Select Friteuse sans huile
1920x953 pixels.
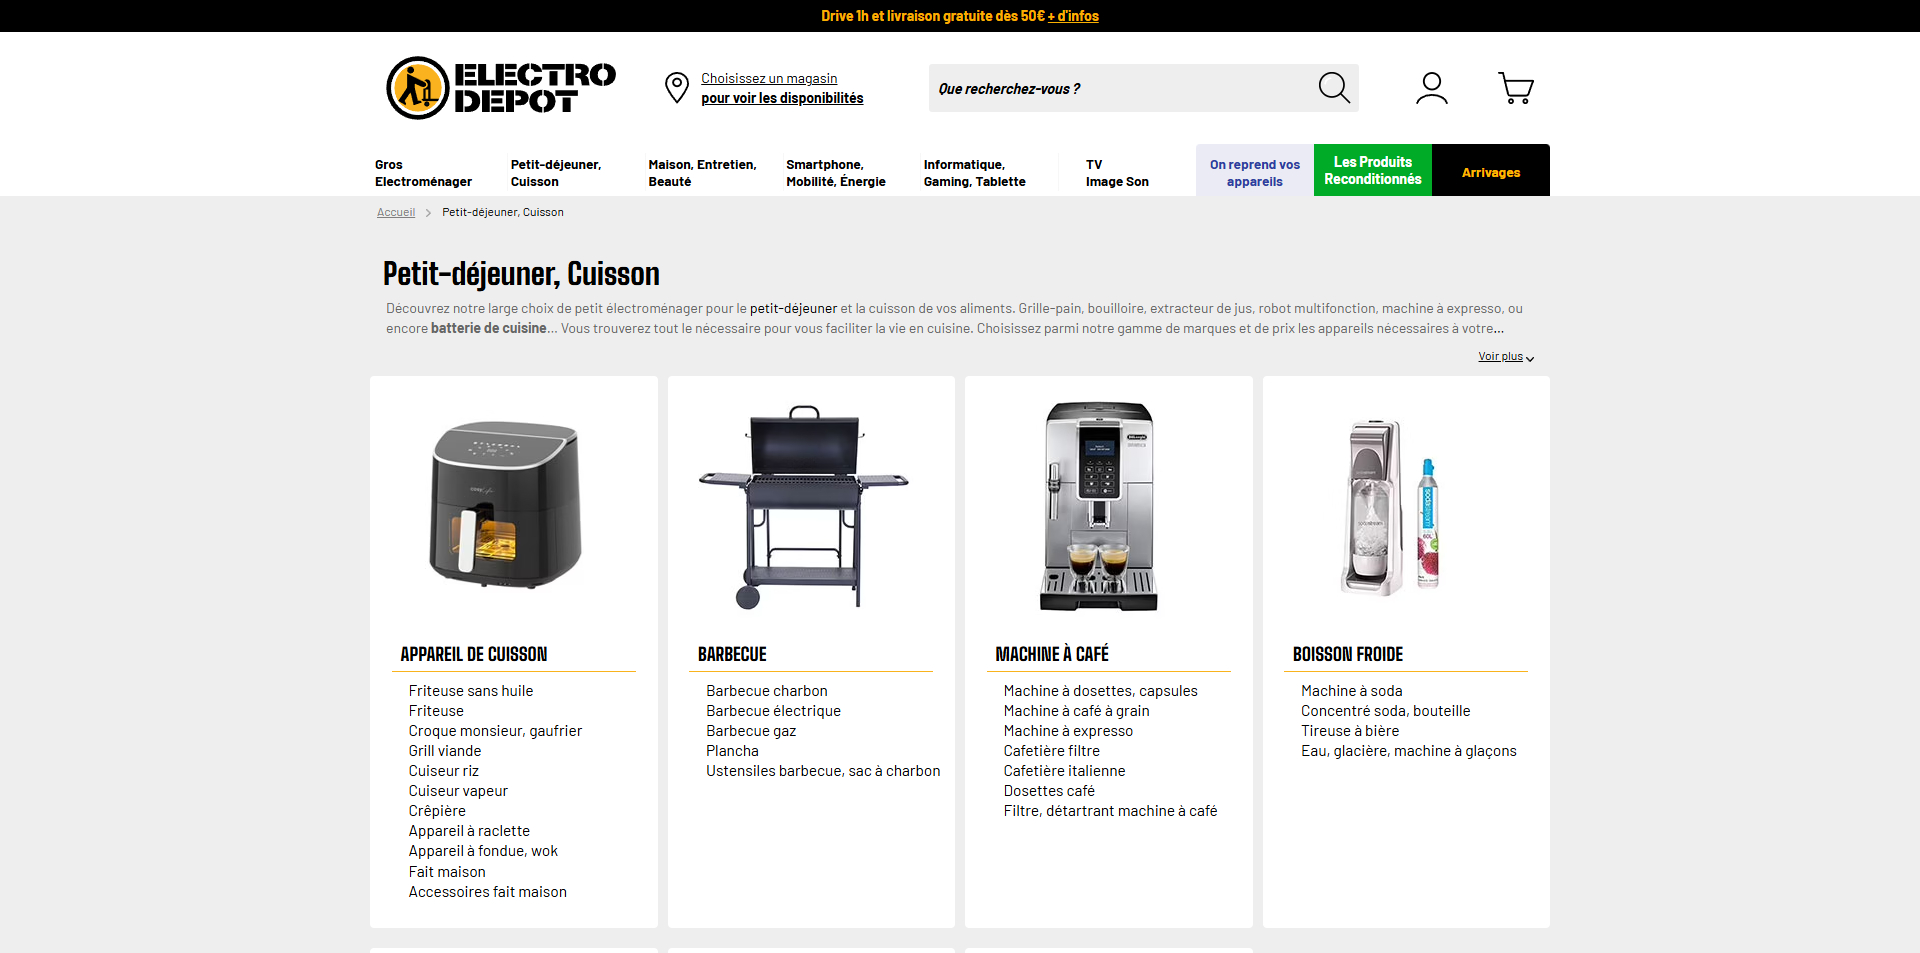pyautogui.click(x=471, y=691)
